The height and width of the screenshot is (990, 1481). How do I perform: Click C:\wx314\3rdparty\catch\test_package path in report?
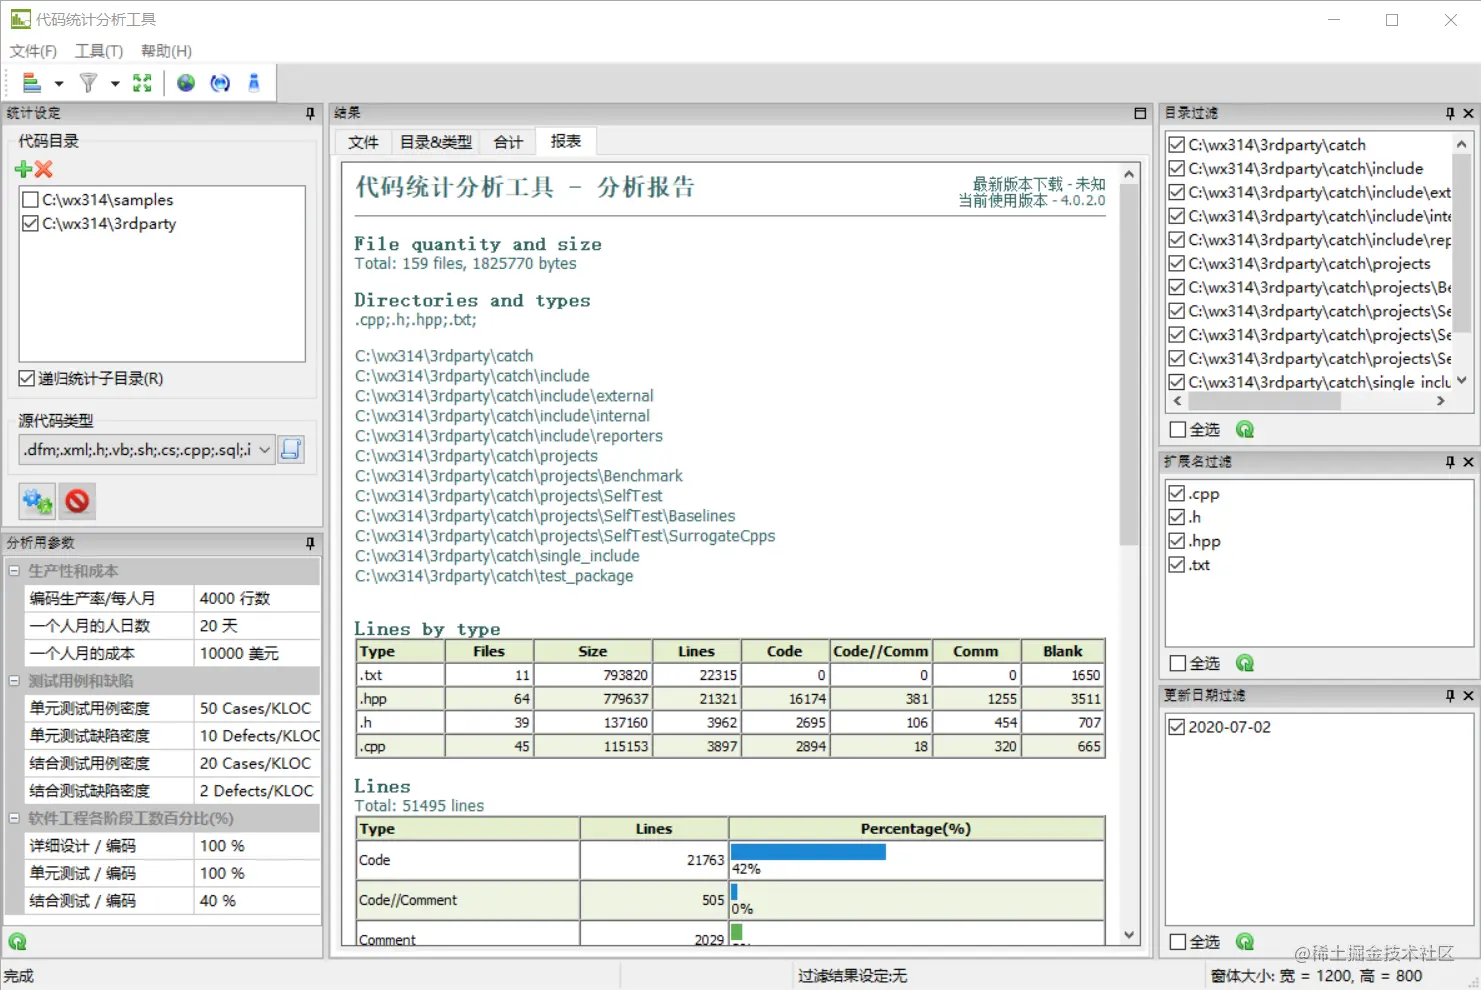[494, 576]
